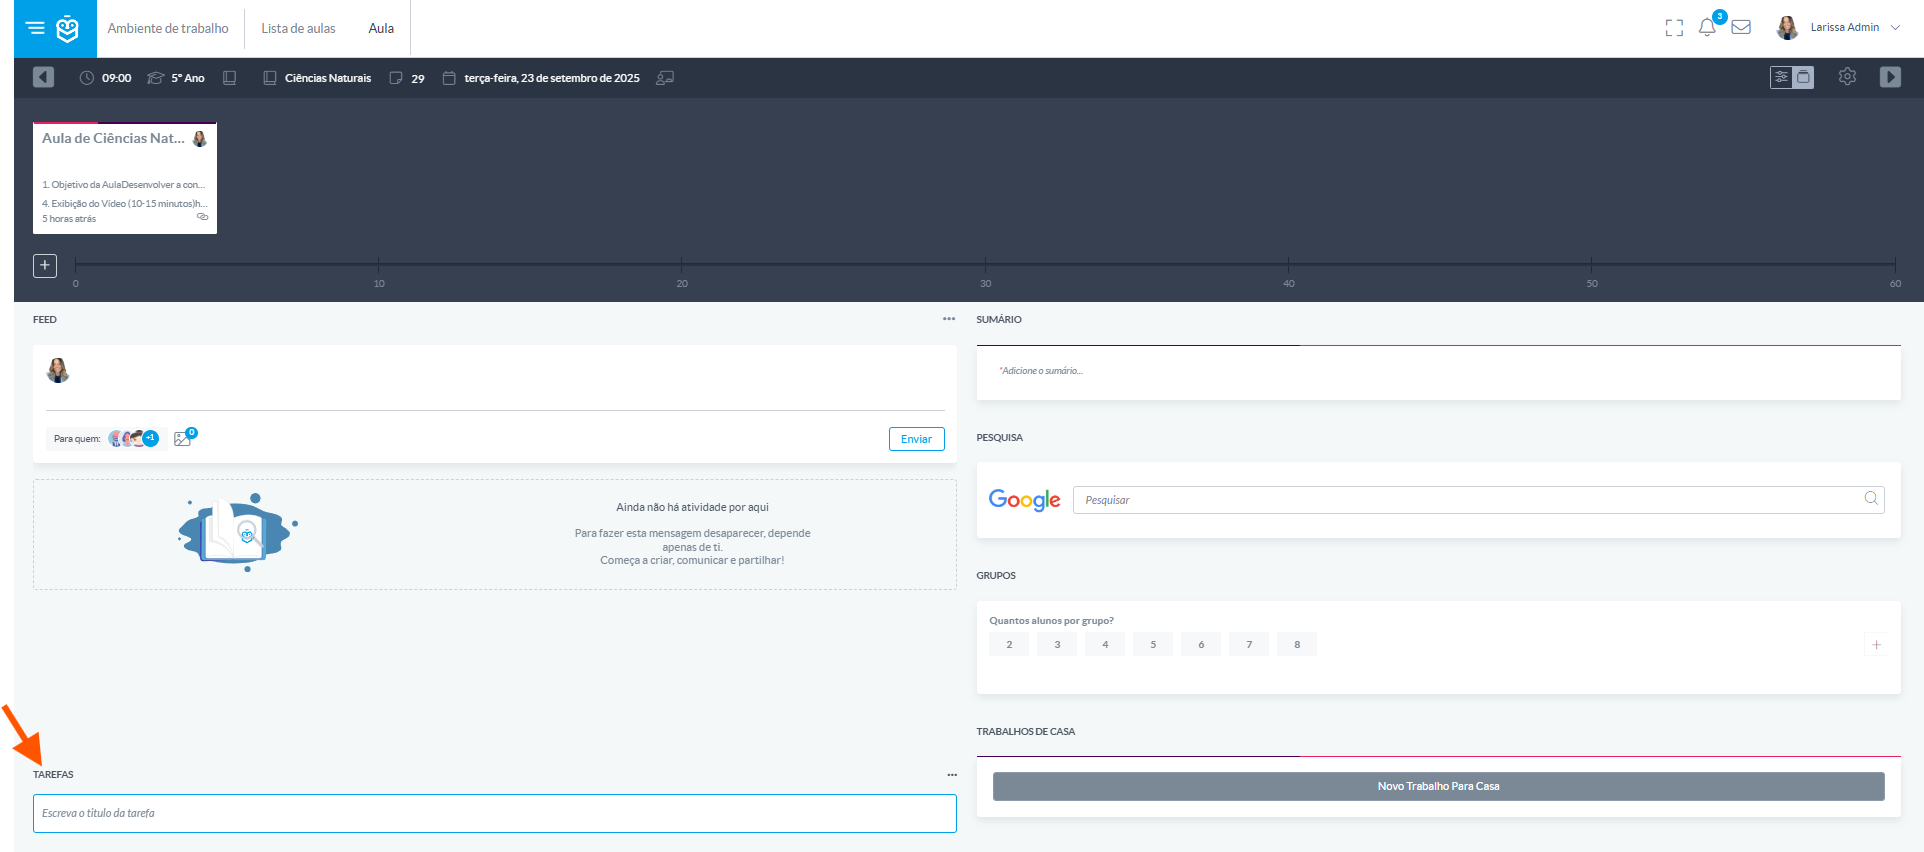Open Tarefas options three-dot menu
Screen dimensions: 1924x852
point(952,775)
